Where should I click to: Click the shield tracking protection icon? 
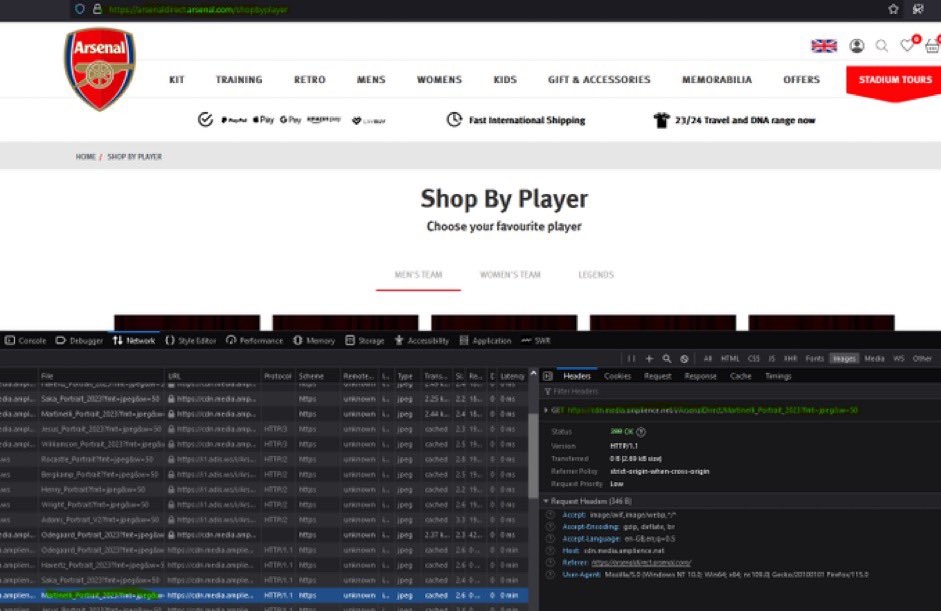click(x=80, y=9)
